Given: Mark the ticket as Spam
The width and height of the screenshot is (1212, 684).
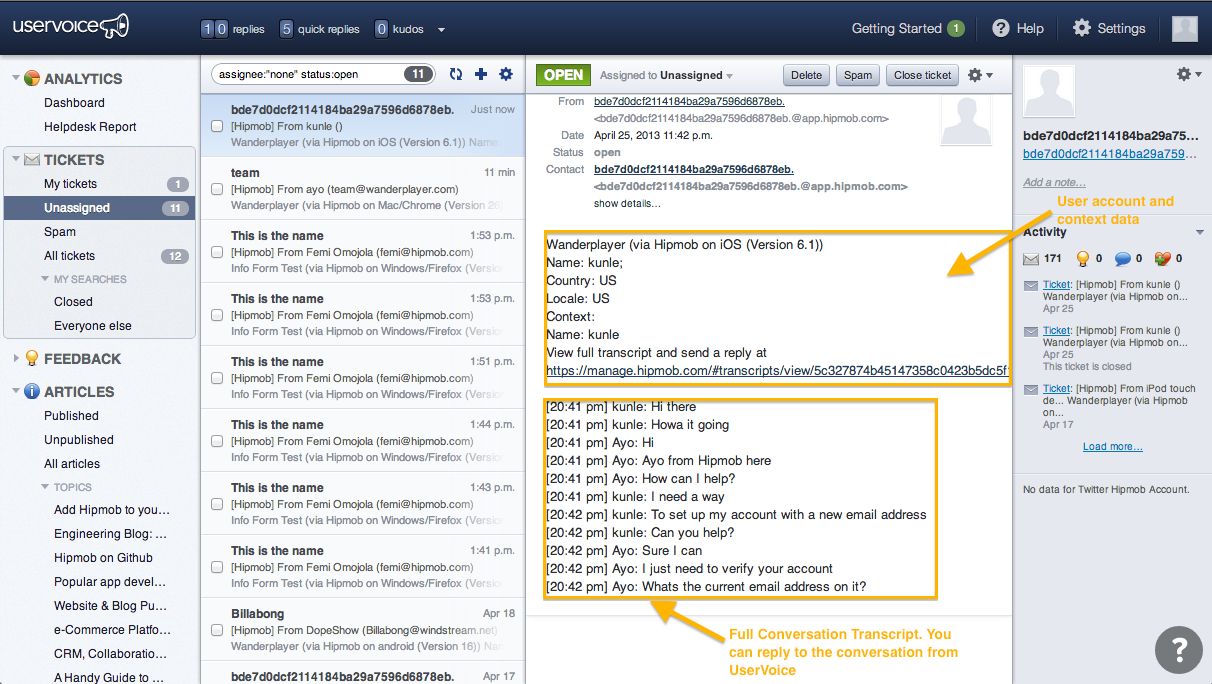Looking at the screenshot, I should pyautogui.click(x=858, y=75).
